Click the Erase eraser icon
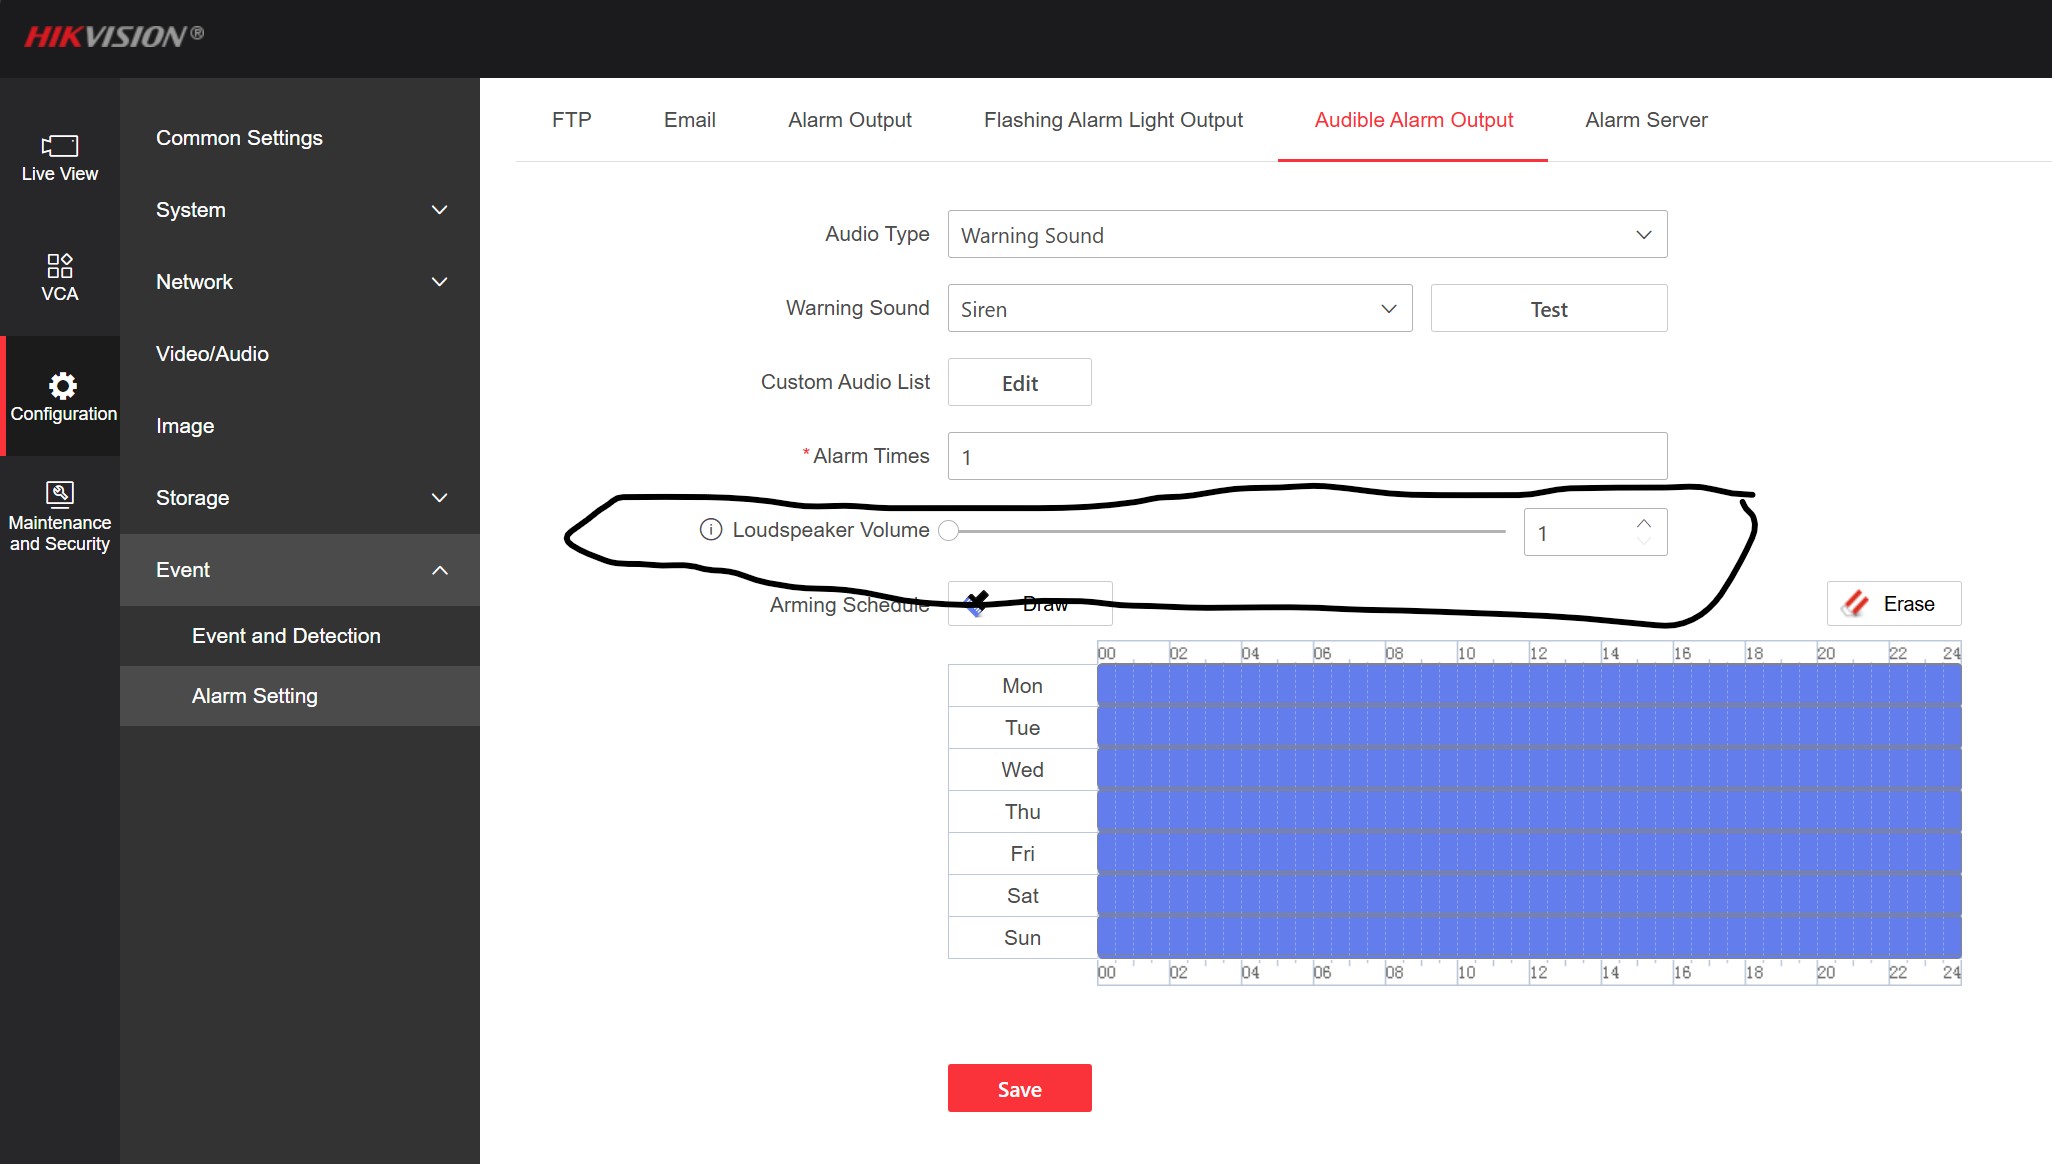Viewport: 2052px width, 1164px height. point(1855,604)
